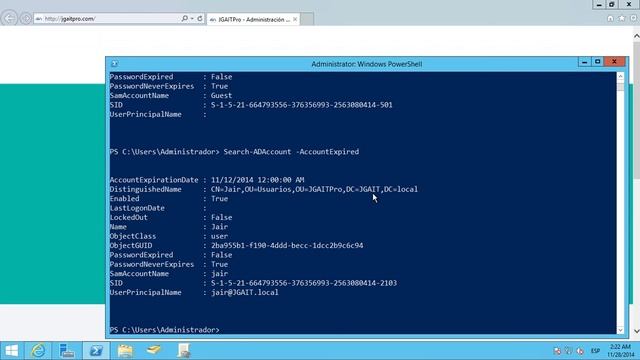Open the taskbar clock showing 2:22 AM
Screen dimensions: 640x360
click(x=621, y=351)
